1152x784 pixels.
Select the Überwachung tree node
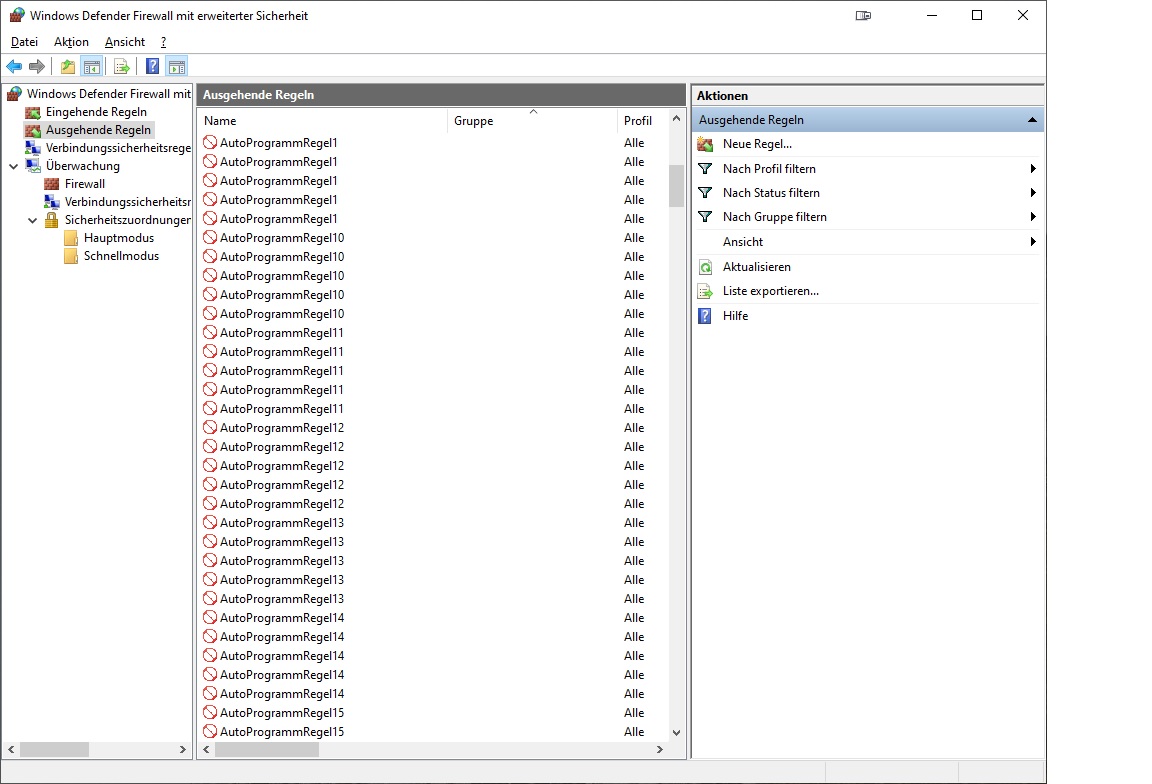pyautogui.click(x=83, y=166)
